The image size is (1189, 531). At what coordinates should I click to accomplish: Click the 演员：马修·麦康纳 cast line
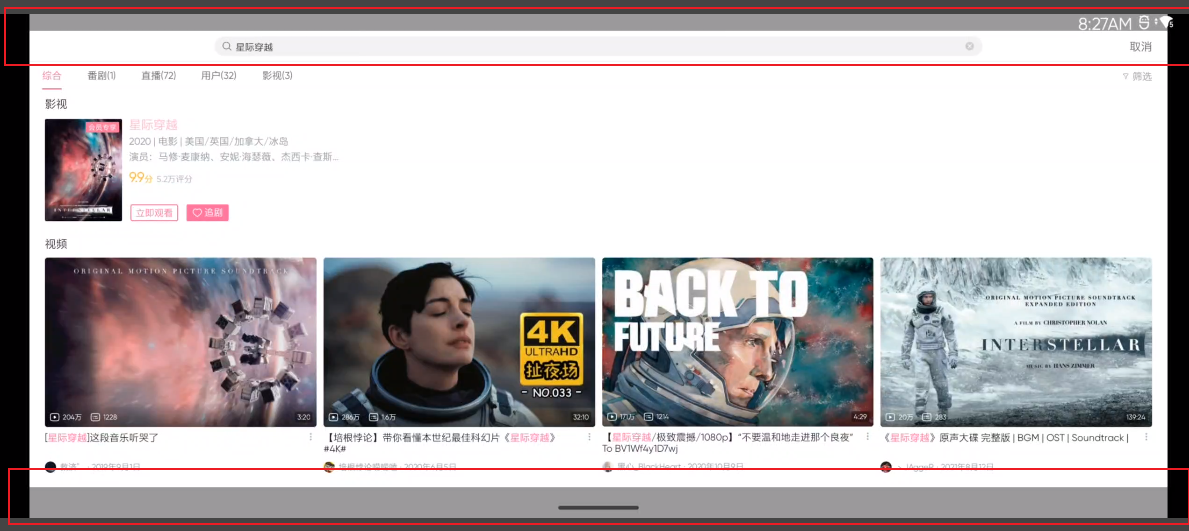(234, 157)
